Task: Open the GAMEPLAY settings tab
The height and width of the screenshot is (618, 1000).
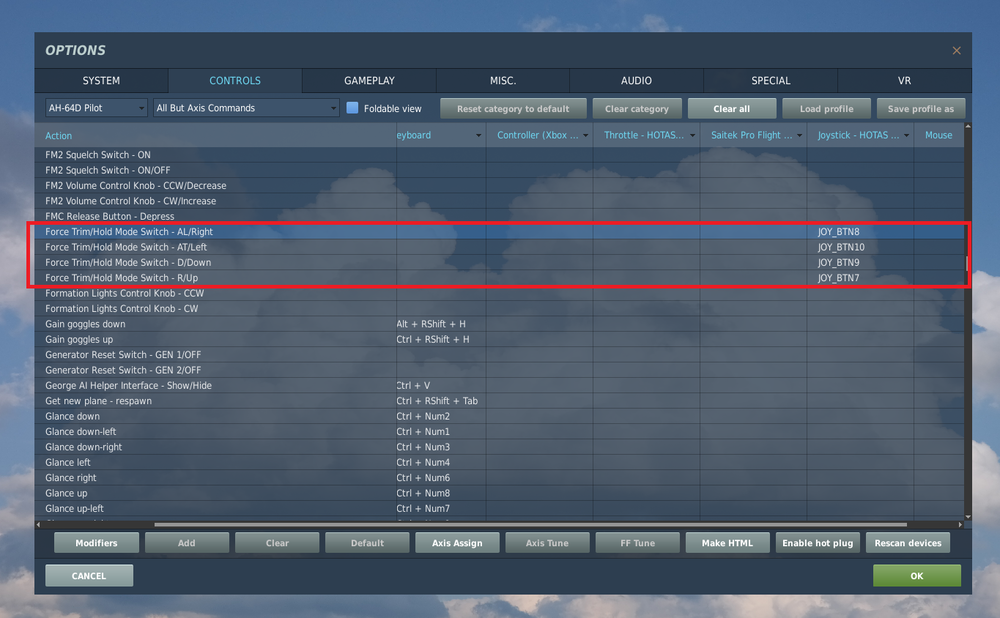Action: [368, 80]
